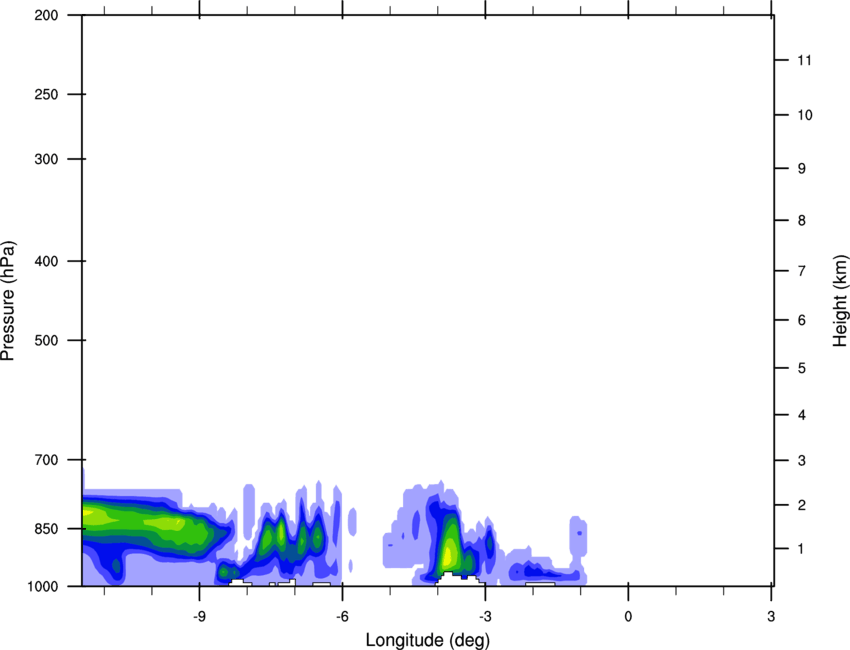Pick the 8 km height label
The height and width of the screenshot is (650, 850).
[x=802, y=221]
